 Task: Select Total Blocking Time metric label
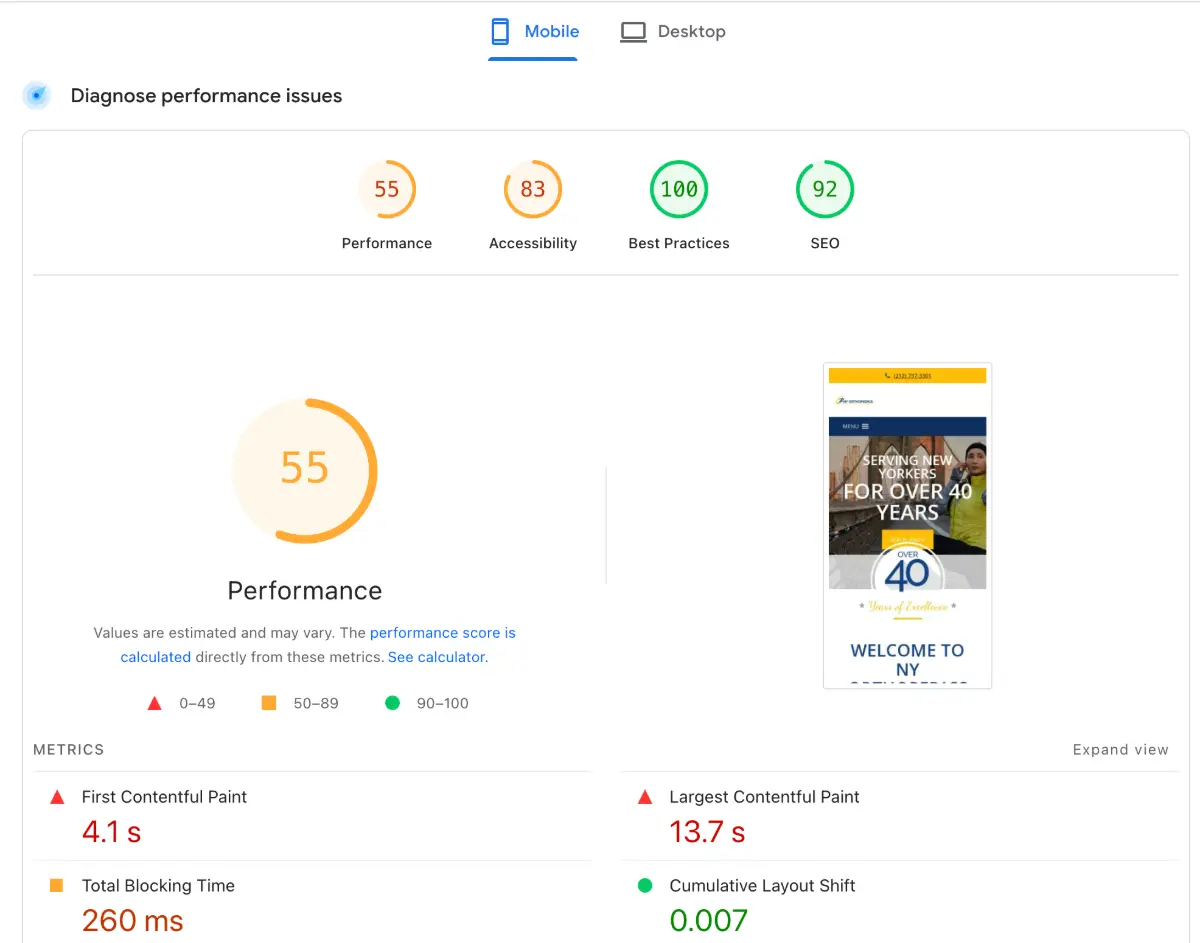click(158, 886)
